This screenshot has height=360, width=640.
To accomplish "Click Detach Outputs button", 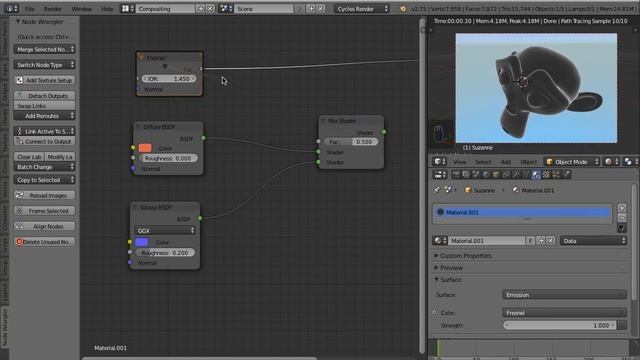I will coord(44,96).
